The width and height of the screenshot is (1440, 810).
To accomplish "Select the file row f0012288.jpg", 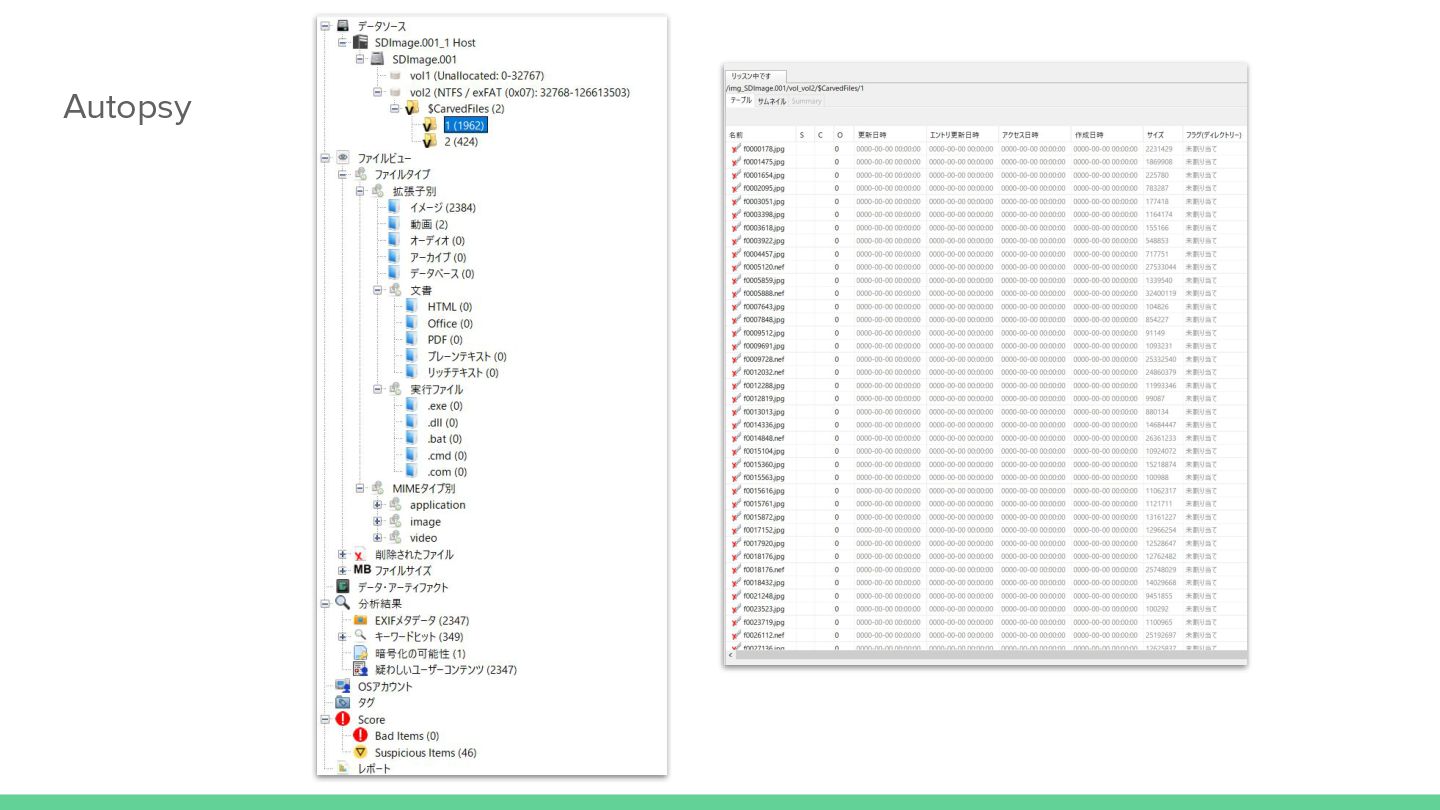I will 986,385.
